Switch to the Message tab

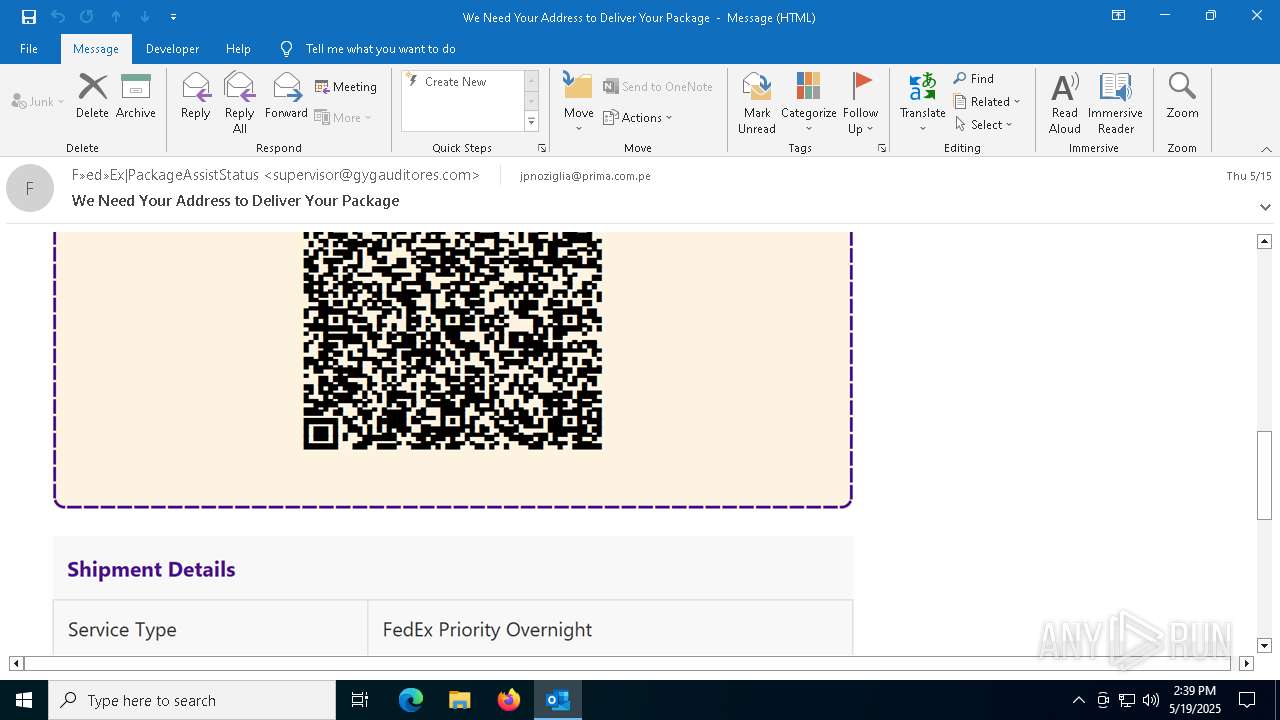coord(96,48)
